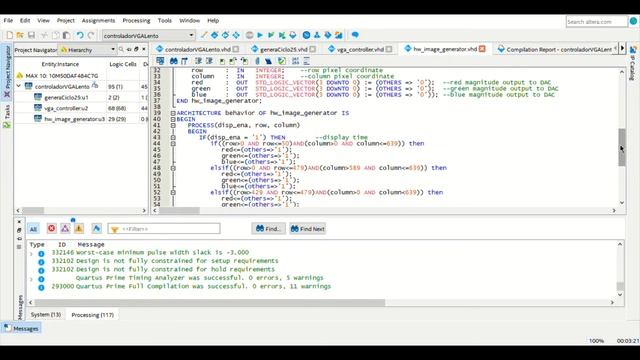Viewport: 640px width, 360px height.
Task: Open the Assignments menu
Action: tap(98, 20)
